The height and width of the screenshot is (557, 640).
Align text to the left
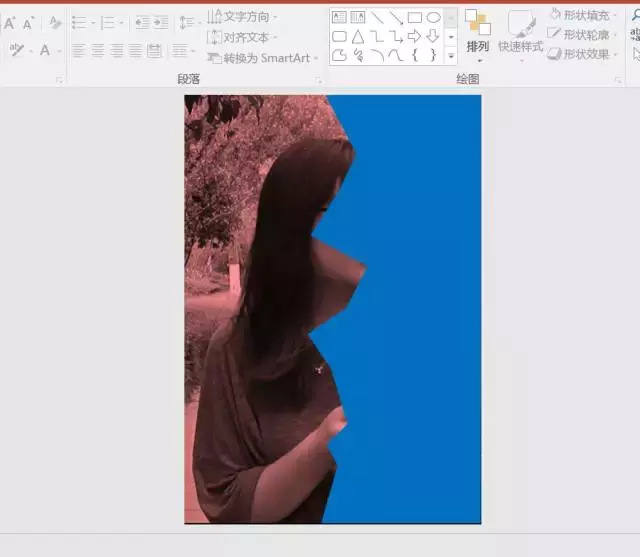[79, 51]
